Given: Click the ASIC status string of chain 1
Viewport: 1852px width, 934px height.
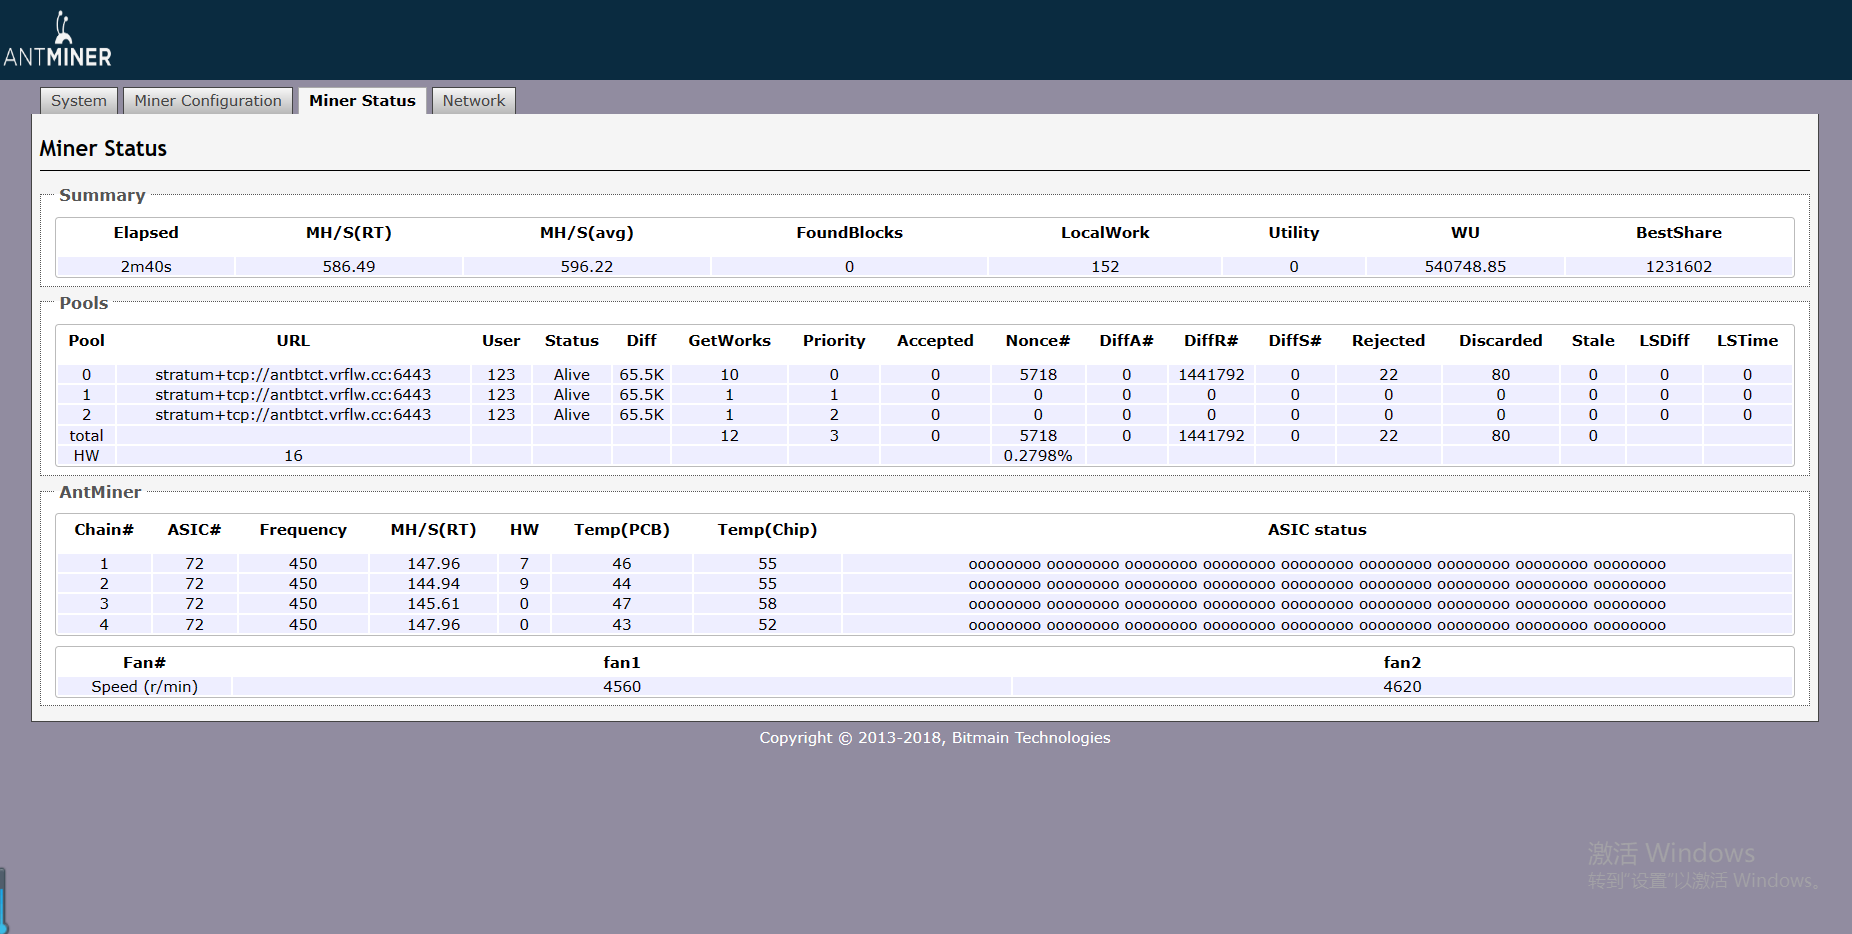Looking at the screenshot, I should 1317,565.
